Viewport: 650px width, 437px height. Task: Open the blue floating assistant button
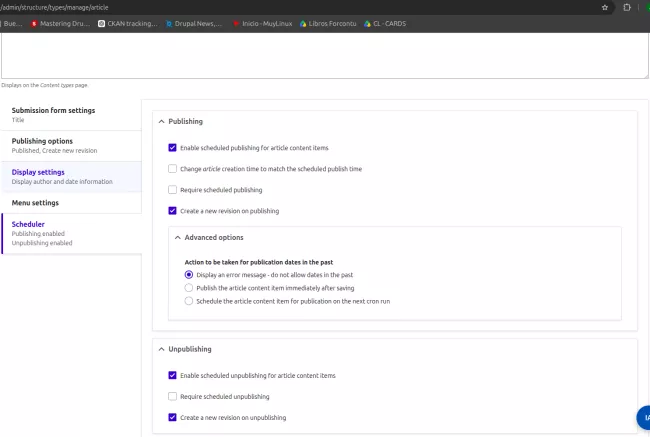[x=644, y=418]
